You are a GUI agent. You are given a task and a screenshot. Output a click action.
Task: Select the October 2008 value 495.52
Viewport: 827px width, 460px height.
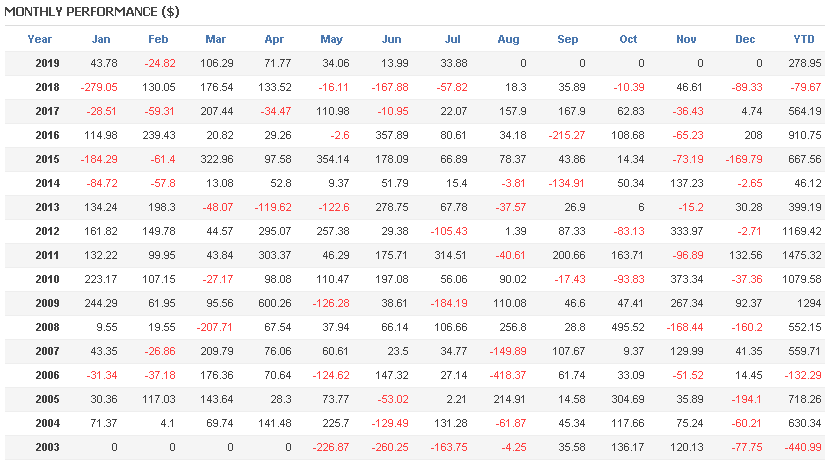click(x=628, y=328)
